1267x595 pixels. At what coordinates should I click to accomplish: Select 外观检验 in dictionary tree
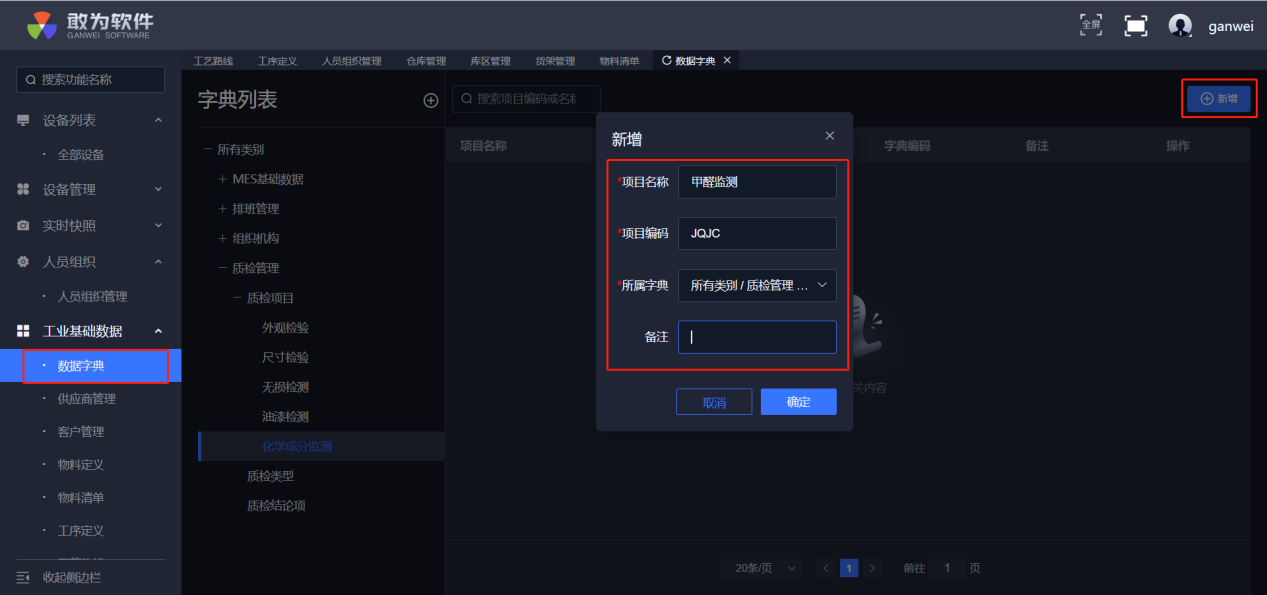tap(285, 328)
